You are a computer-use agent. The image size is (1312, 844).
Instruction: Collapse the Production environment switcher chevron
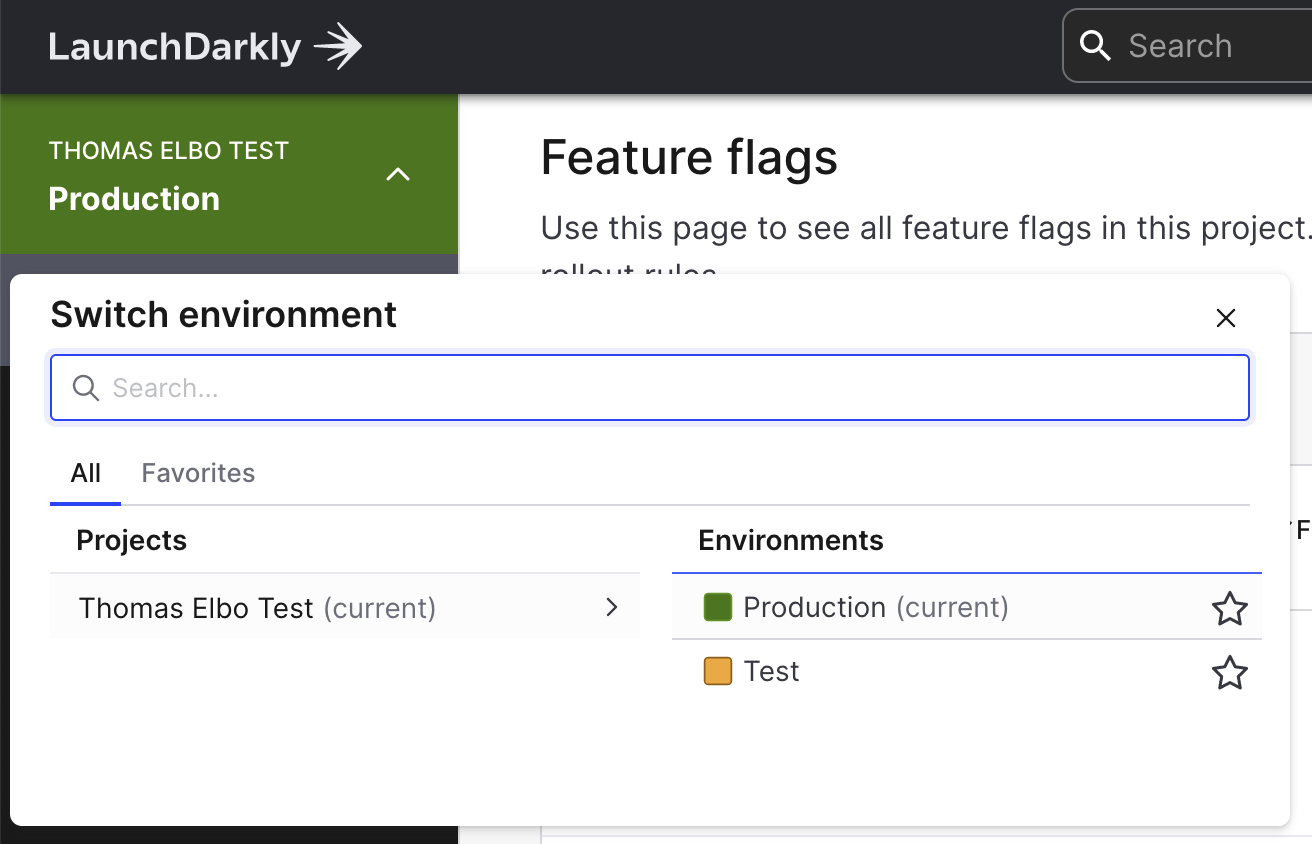point(398,175)
